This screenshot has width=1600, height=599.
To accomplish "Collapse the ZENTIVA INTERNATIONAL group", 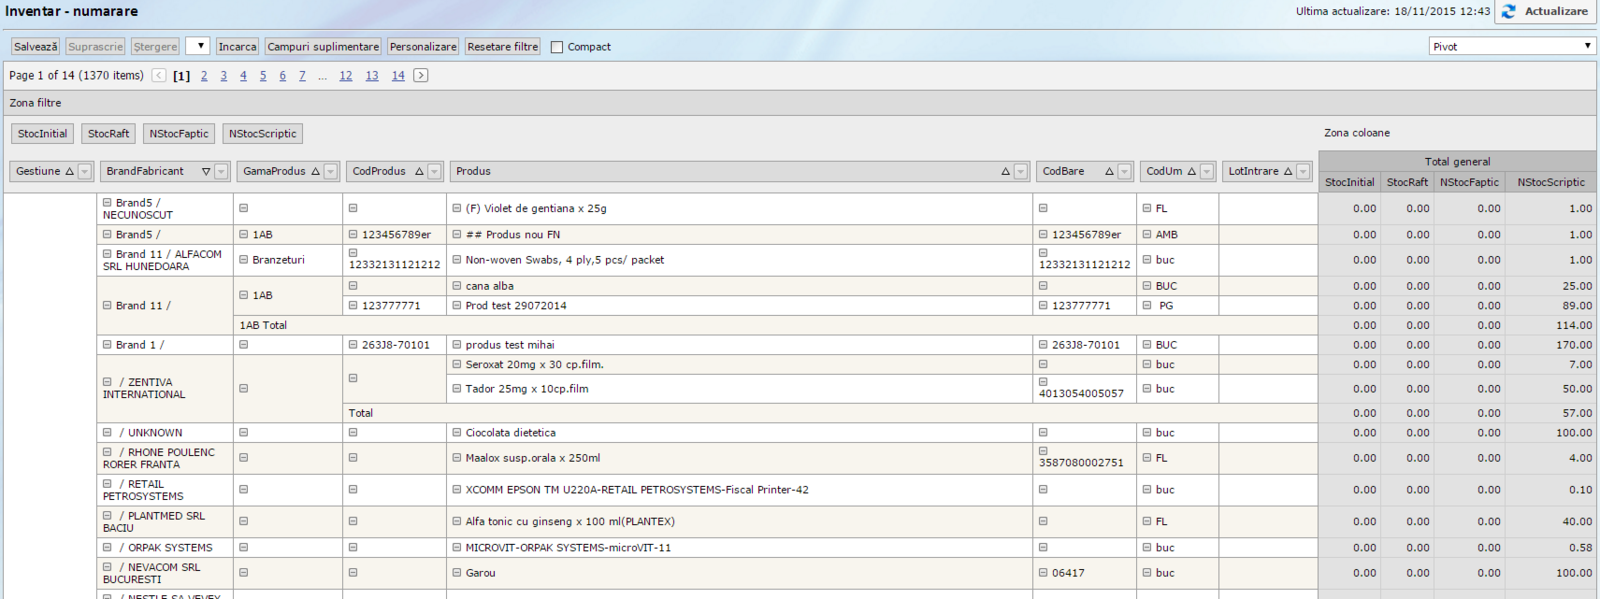I will click(x=107, y=382).
